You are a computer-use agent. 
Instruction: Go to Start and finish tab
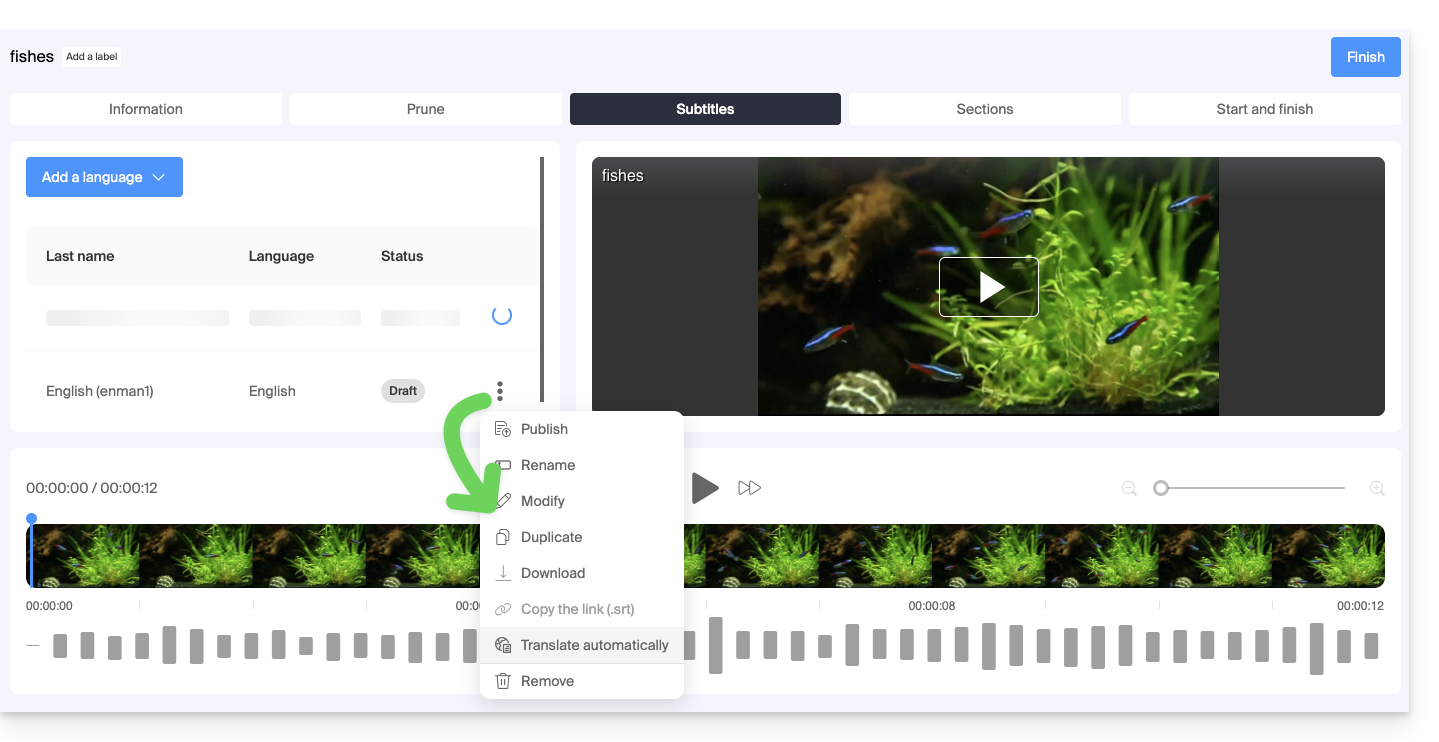tap(1264, 109)
